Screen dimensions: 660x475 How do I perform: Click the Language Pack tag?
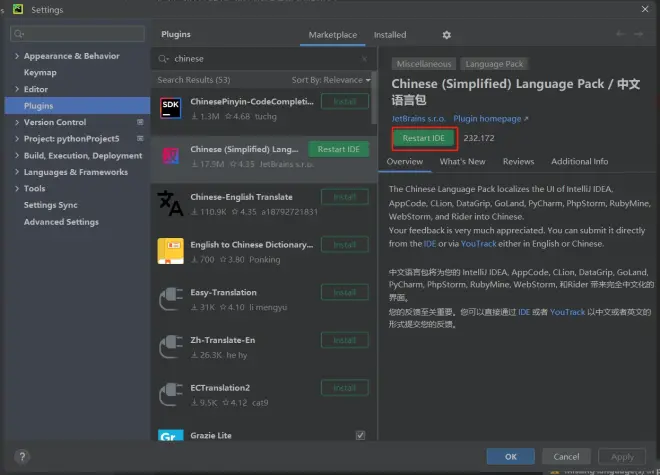pyautogui.click(x=494, y=64)
